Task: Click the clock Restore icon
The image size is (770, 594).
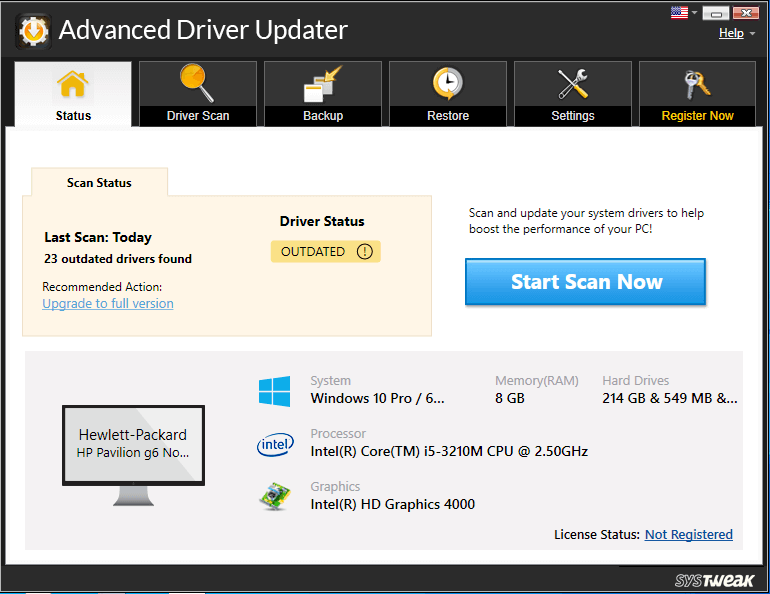Action: [x=447, y=83]
